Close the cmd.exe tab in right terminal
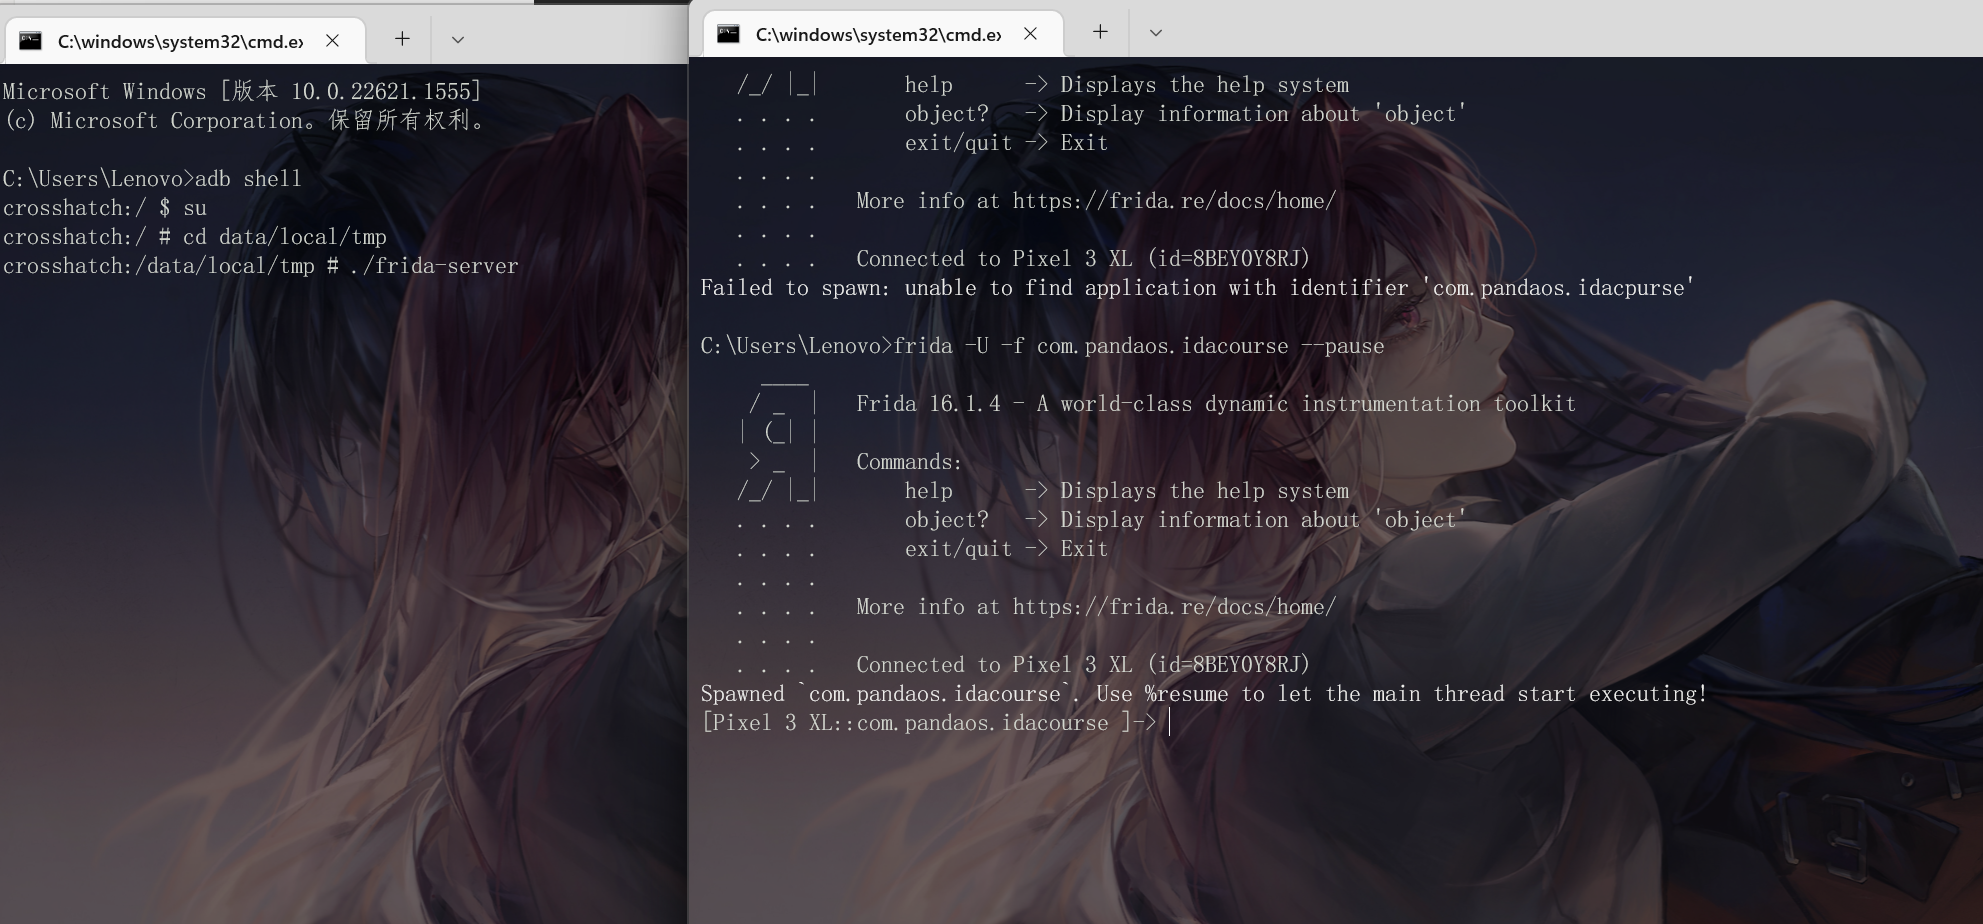Viewport: 1983px width, 924px height. pos(1031,34)
